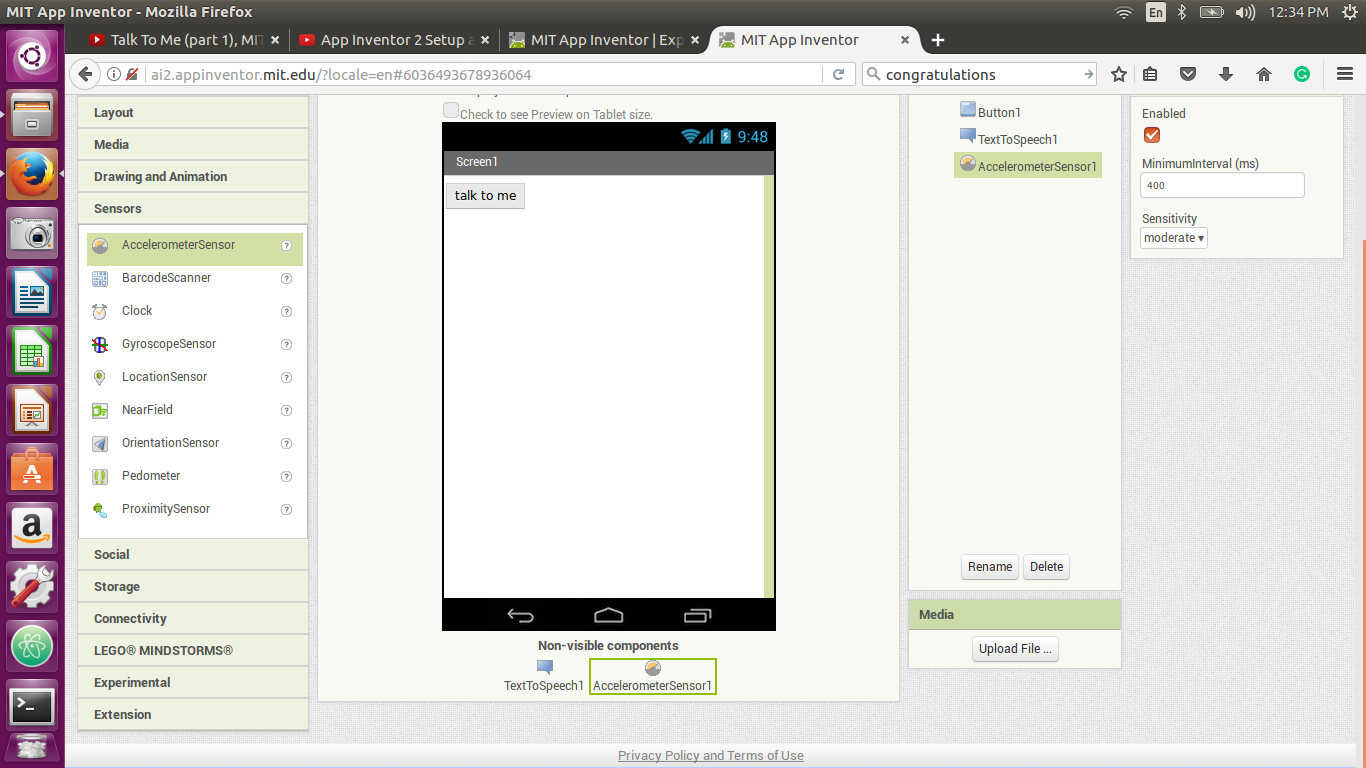Expand the Storage palette section
The image size is (1366, 768).
[x=193, y=587]
